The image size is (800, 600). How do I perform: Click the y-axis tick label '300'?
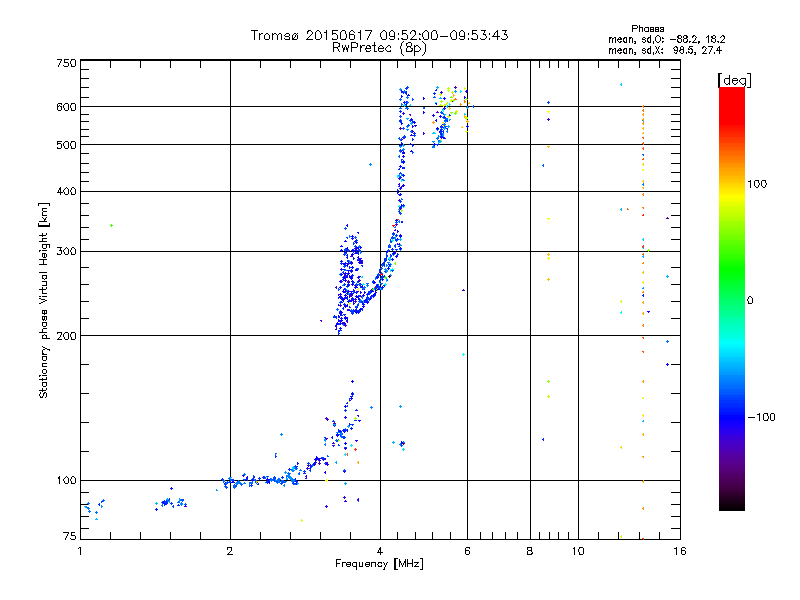[x=66, y=252]
